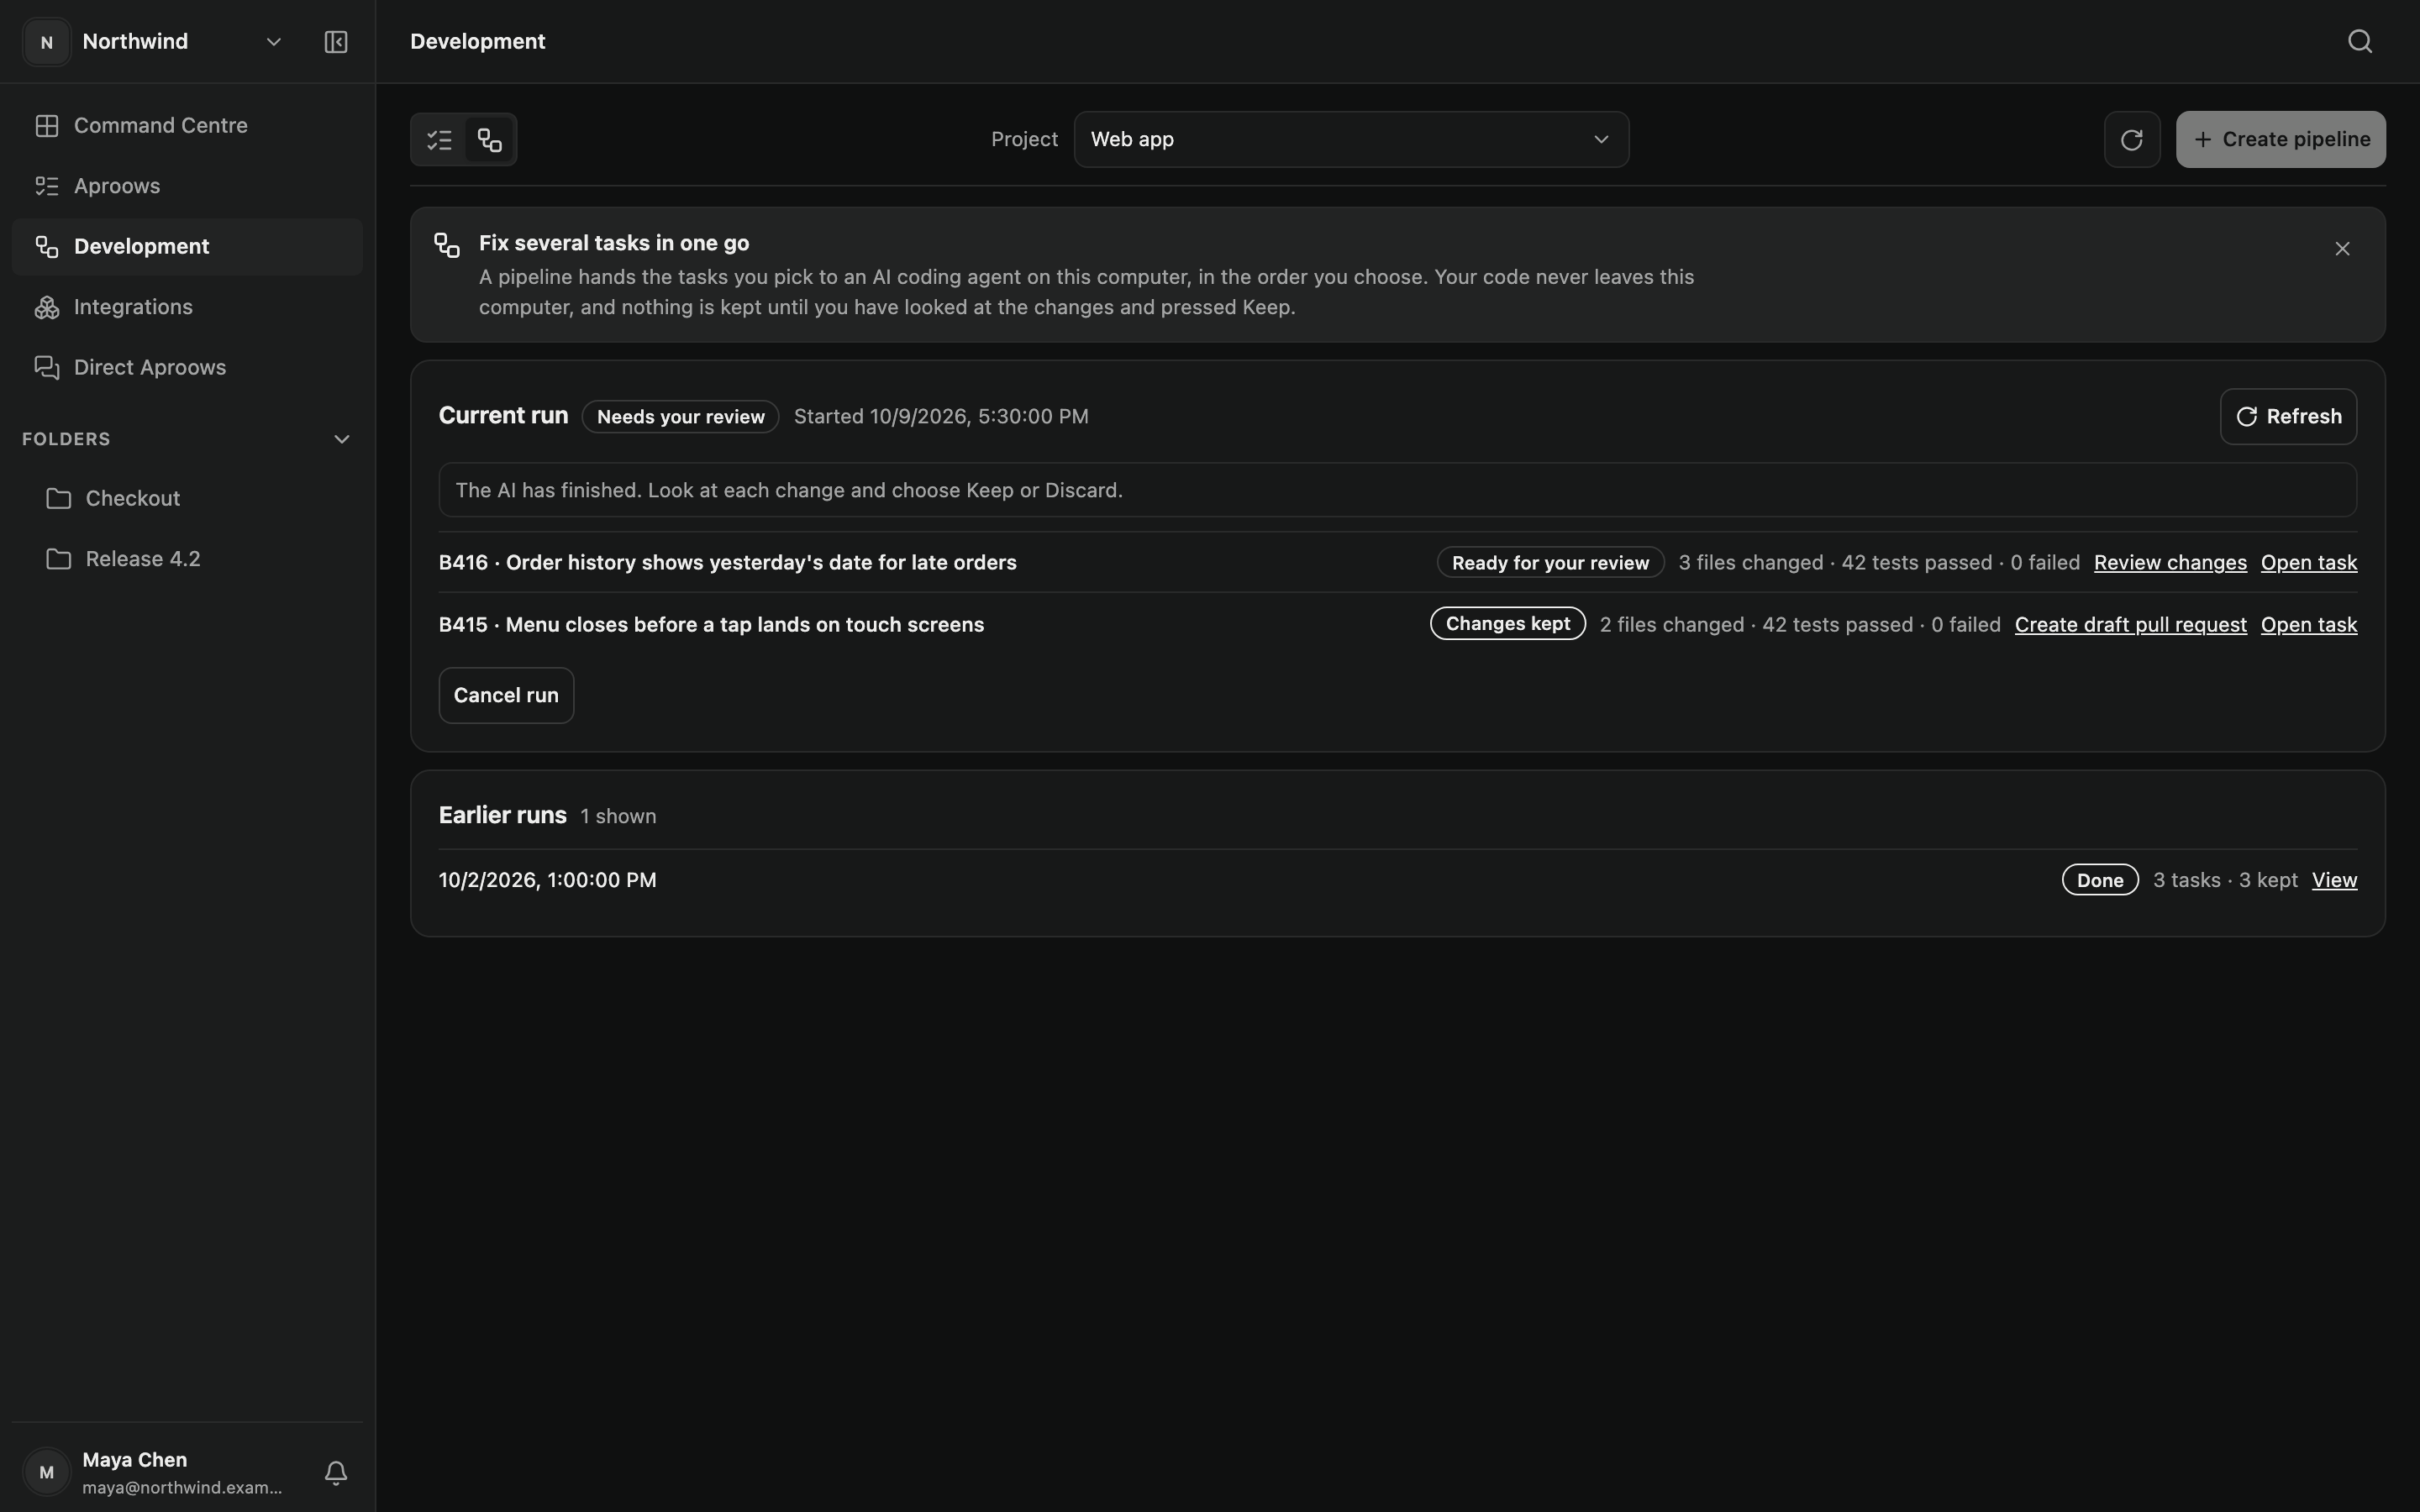Collapse the sidebar panel icon
2420x1512 pixels.
pos(336,42)
